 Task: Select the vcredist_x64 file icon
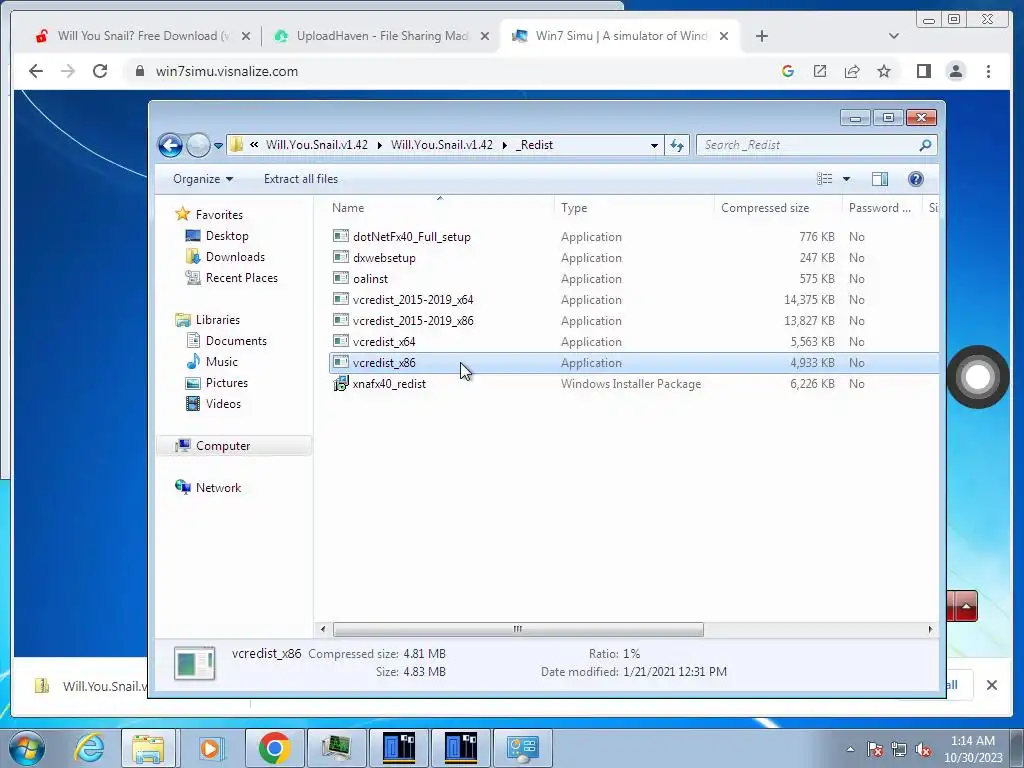click(341, 342)
